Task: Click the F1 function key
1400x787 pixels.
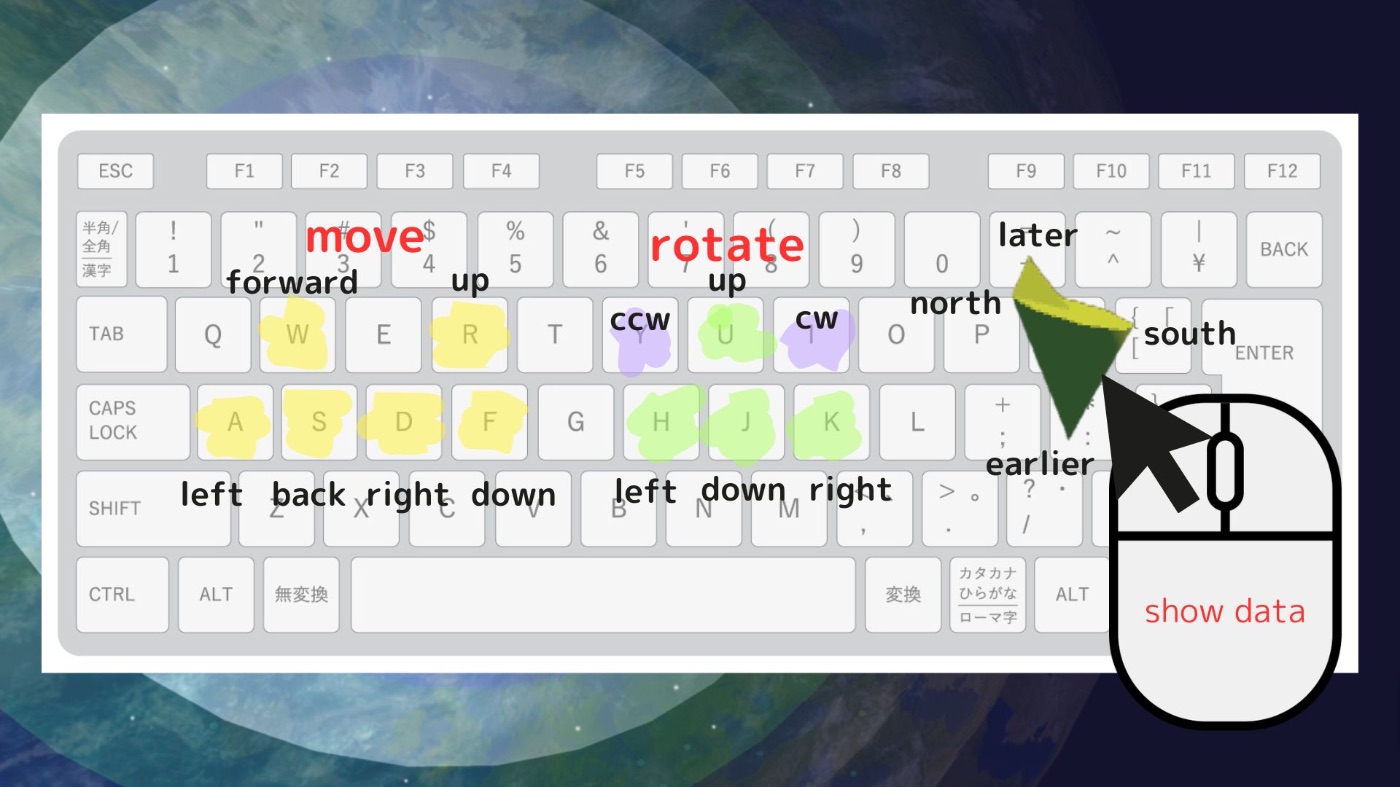Action: (244, 171)
